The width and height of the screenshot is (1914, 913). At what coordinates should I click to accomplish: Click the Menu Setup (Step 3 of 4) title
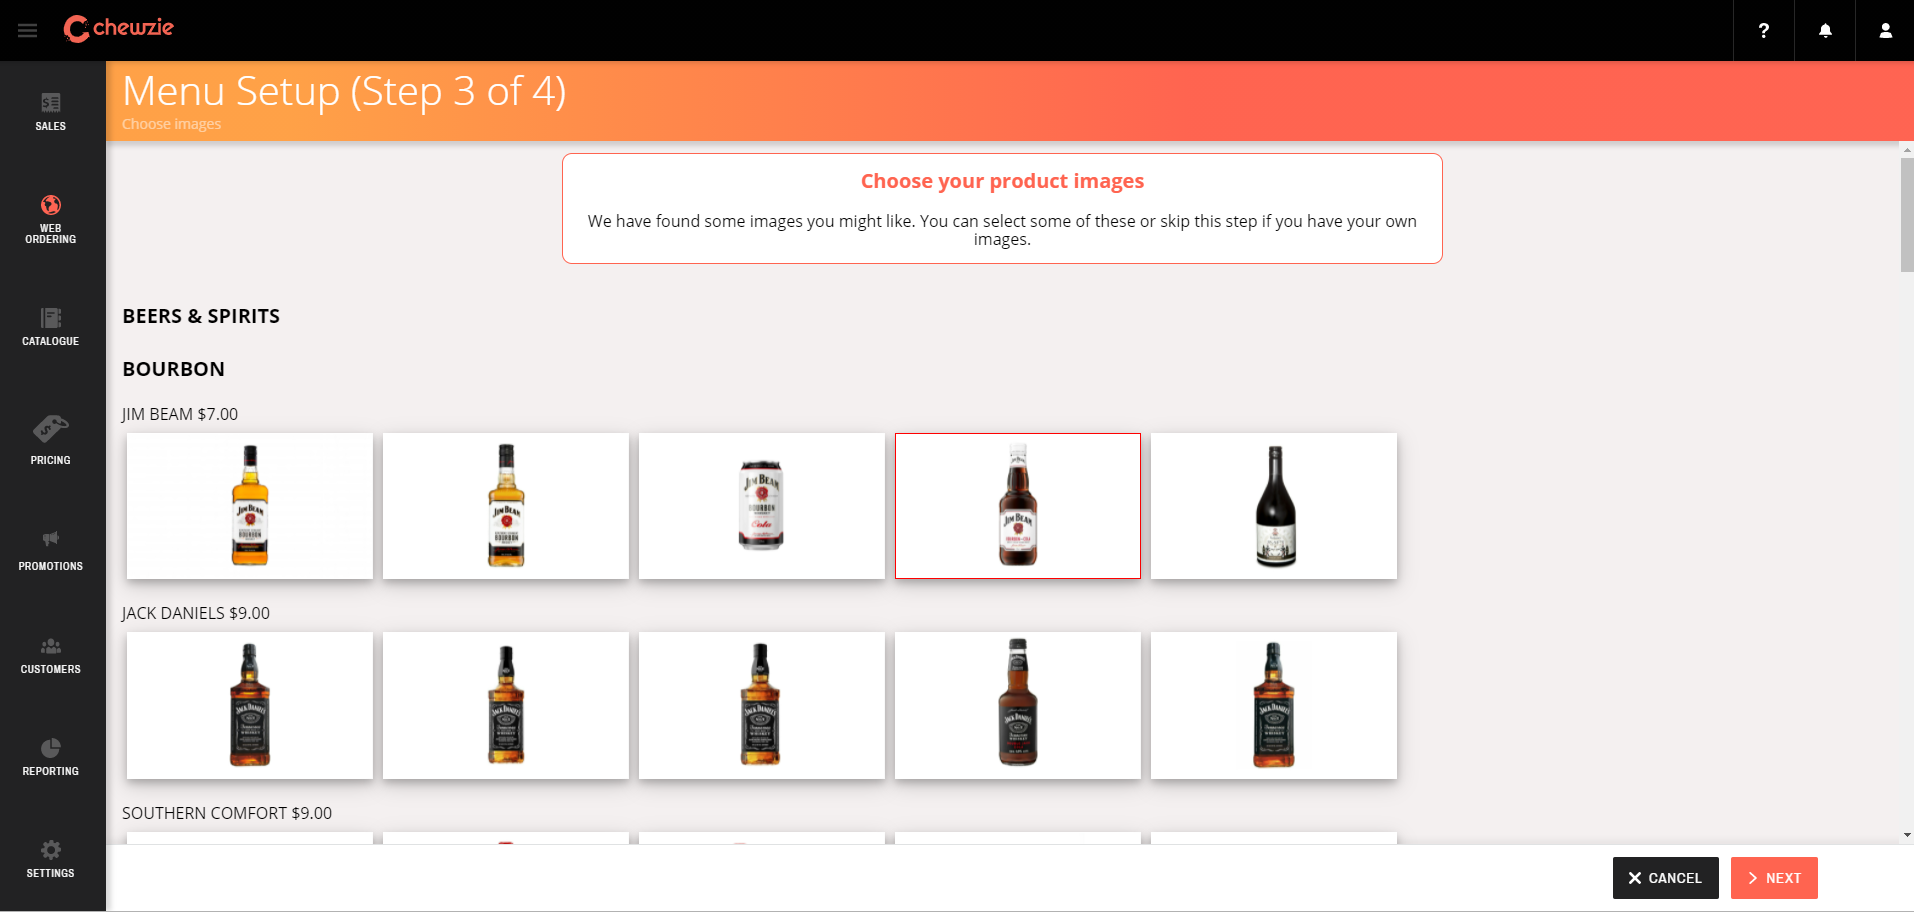[344, 91]
